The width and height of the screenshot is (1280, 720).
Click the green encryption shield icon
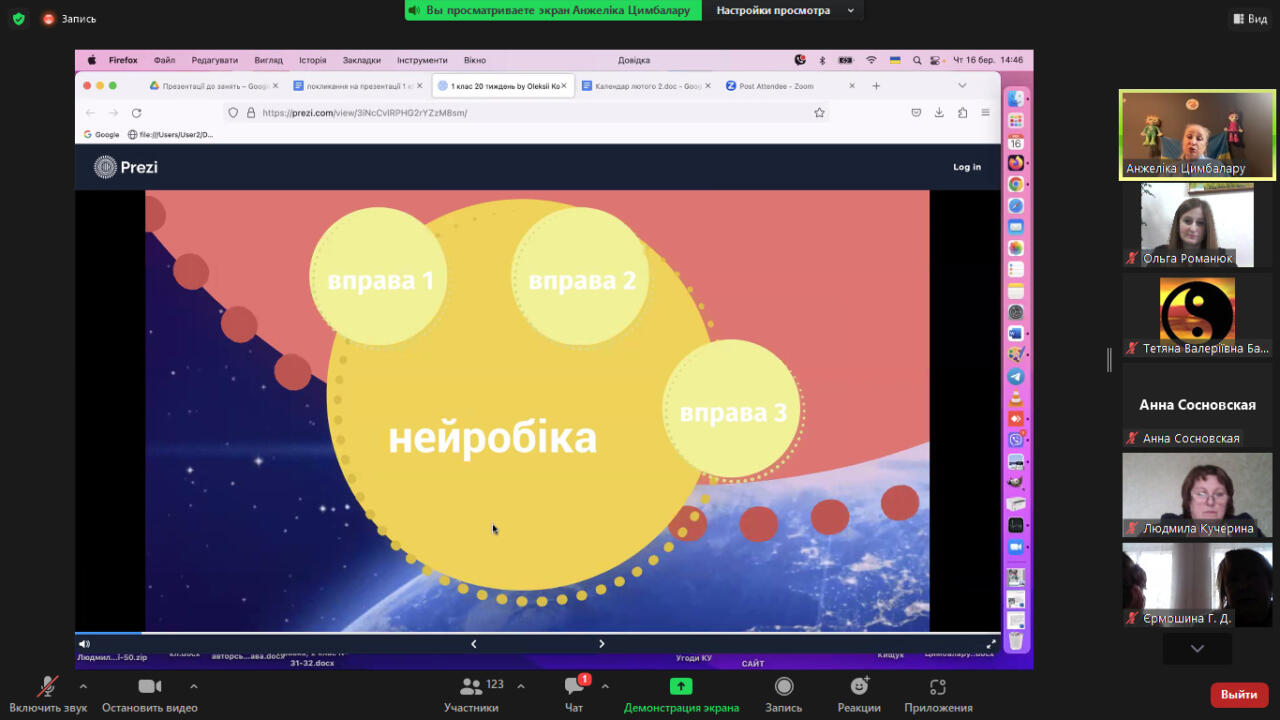coord(18,19)
